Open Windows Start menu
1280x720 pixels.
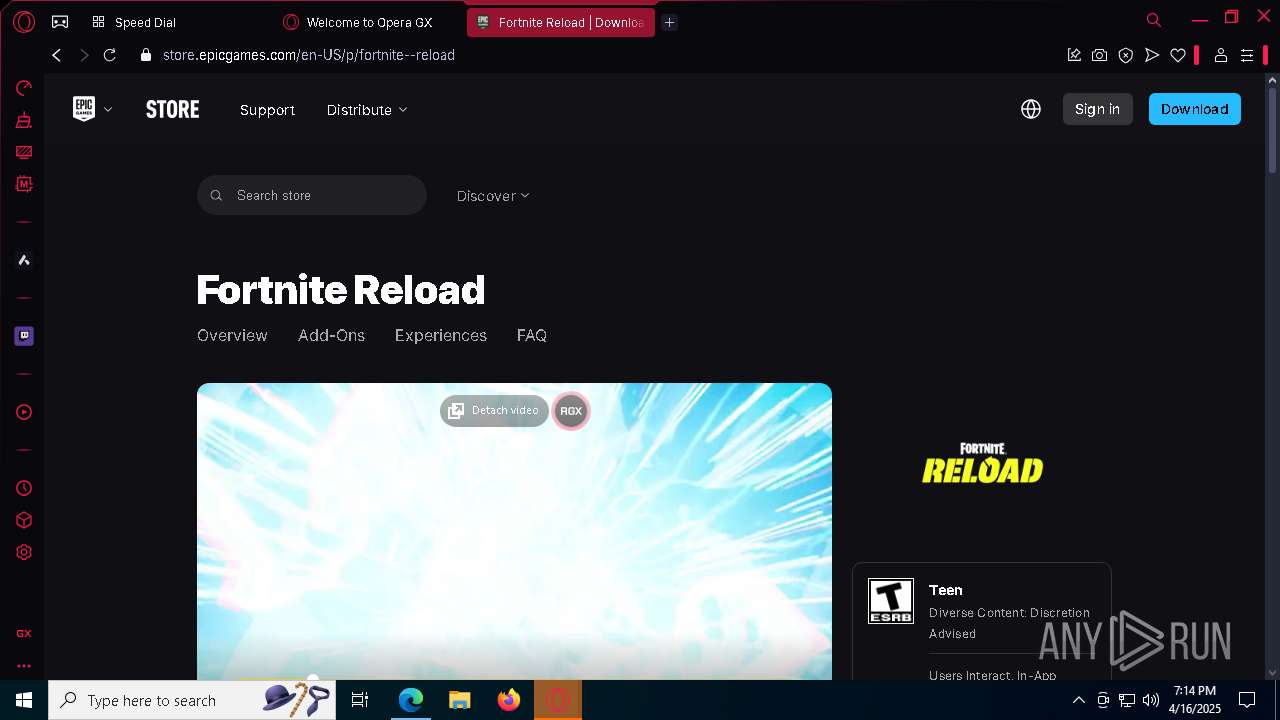[x=24, y=700]
